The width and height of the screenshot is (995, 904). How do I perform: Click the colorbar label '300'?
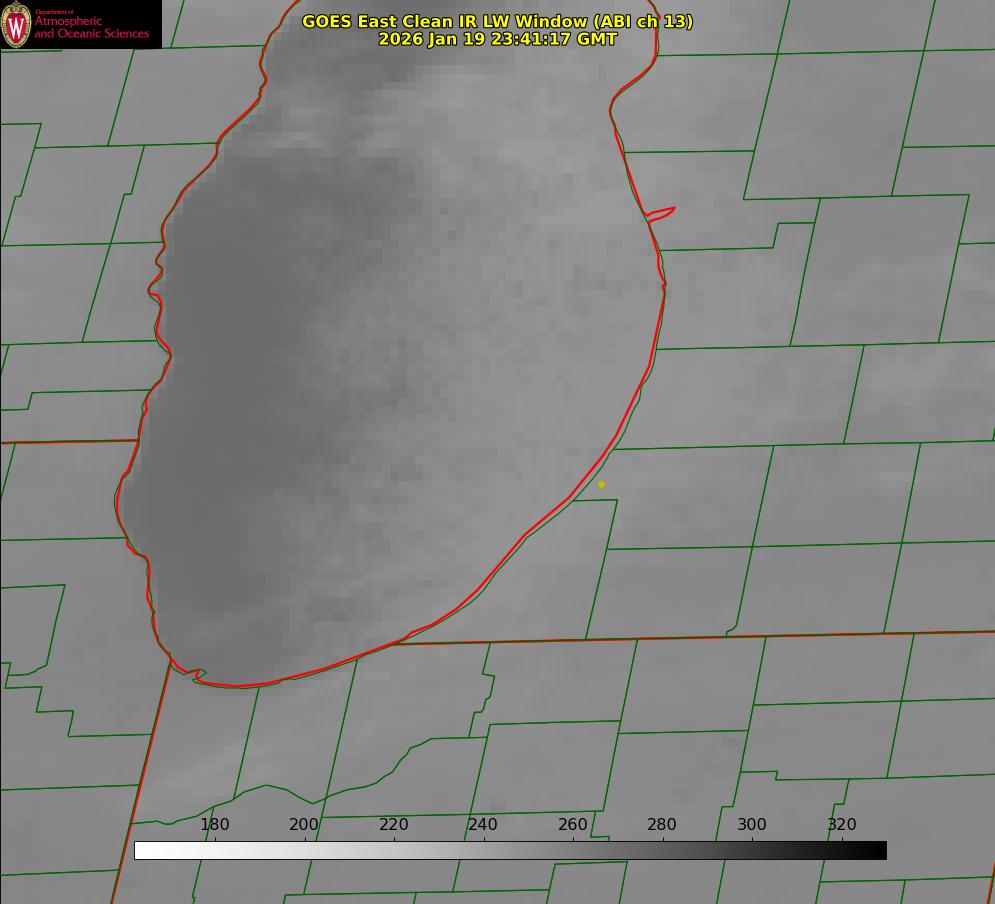click(x=752, y=824)
